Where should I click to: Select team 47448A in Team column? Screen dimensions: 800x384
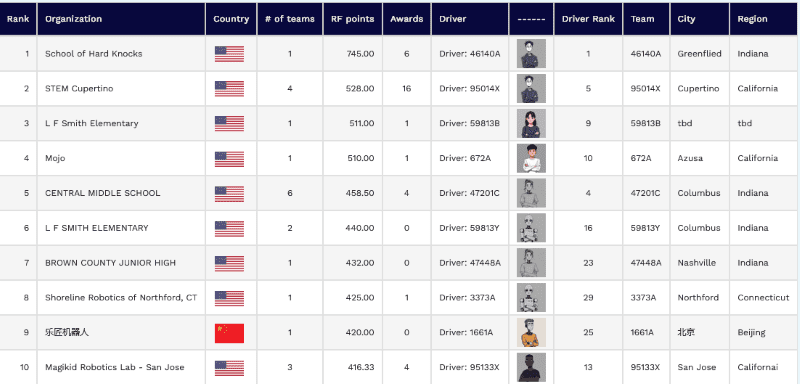646,263
